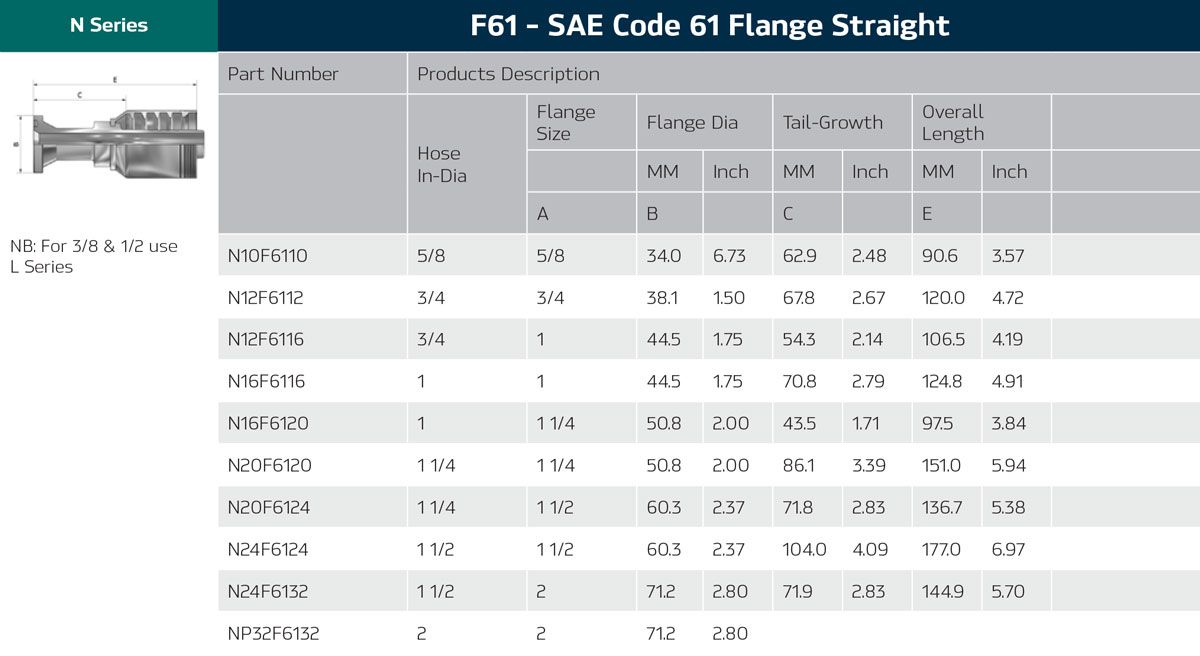Click part number N20F6120
1200x656 pixels.
click(269, 466)
